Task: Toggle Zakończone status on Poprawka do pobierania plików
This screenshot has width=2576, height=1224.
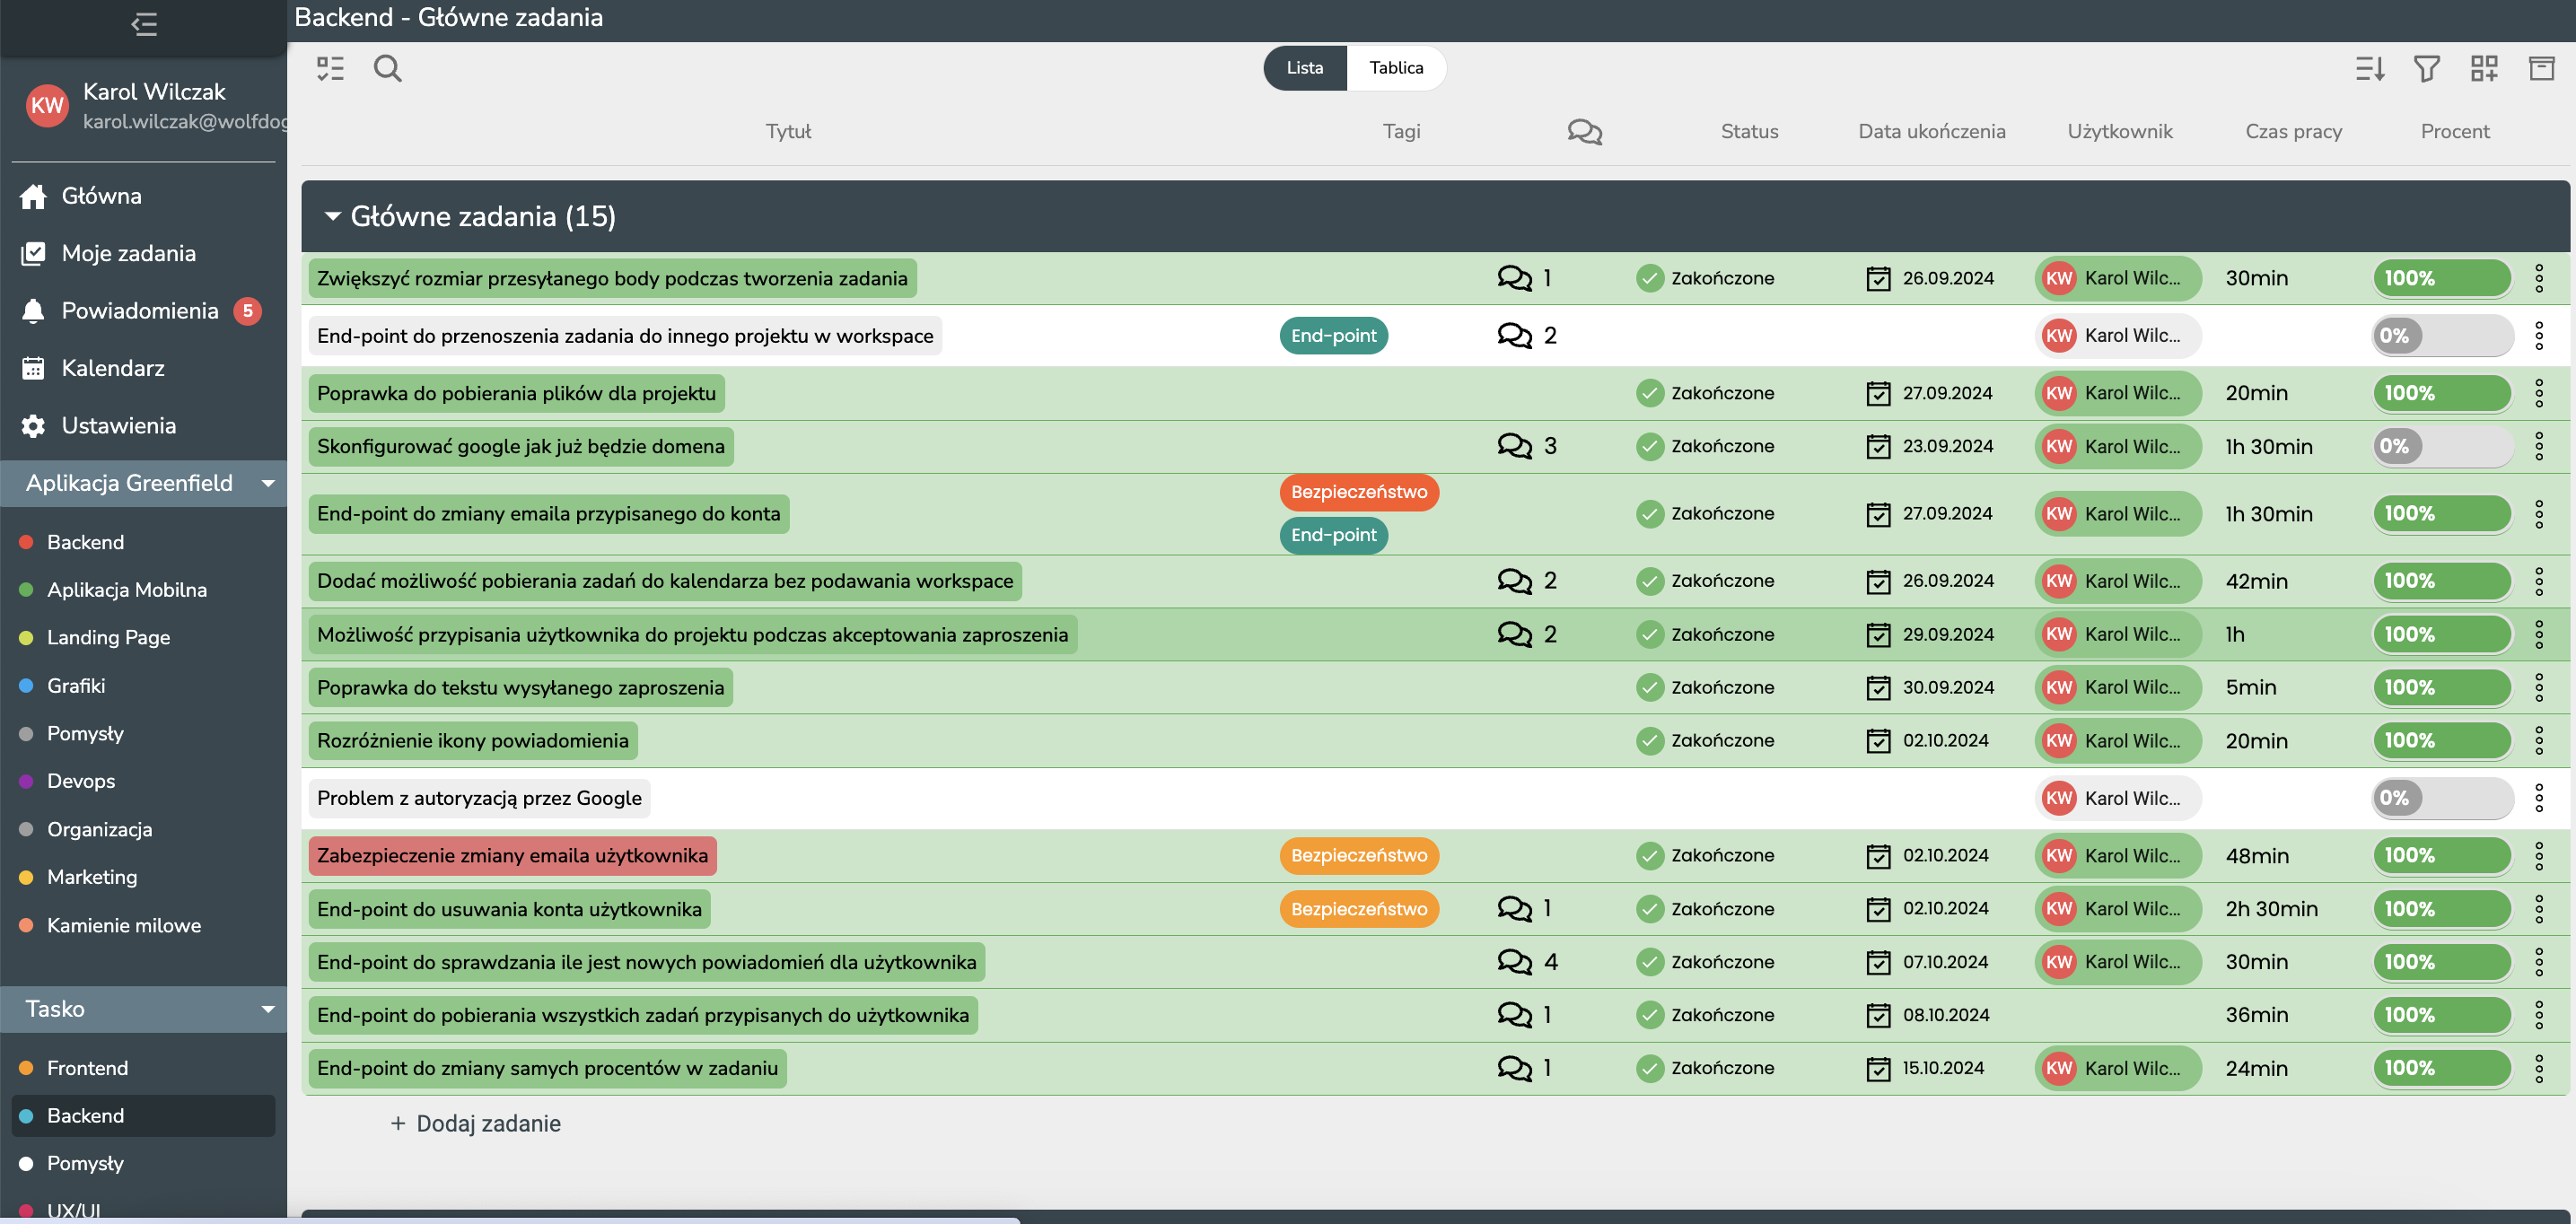Action: [1649, 393]
